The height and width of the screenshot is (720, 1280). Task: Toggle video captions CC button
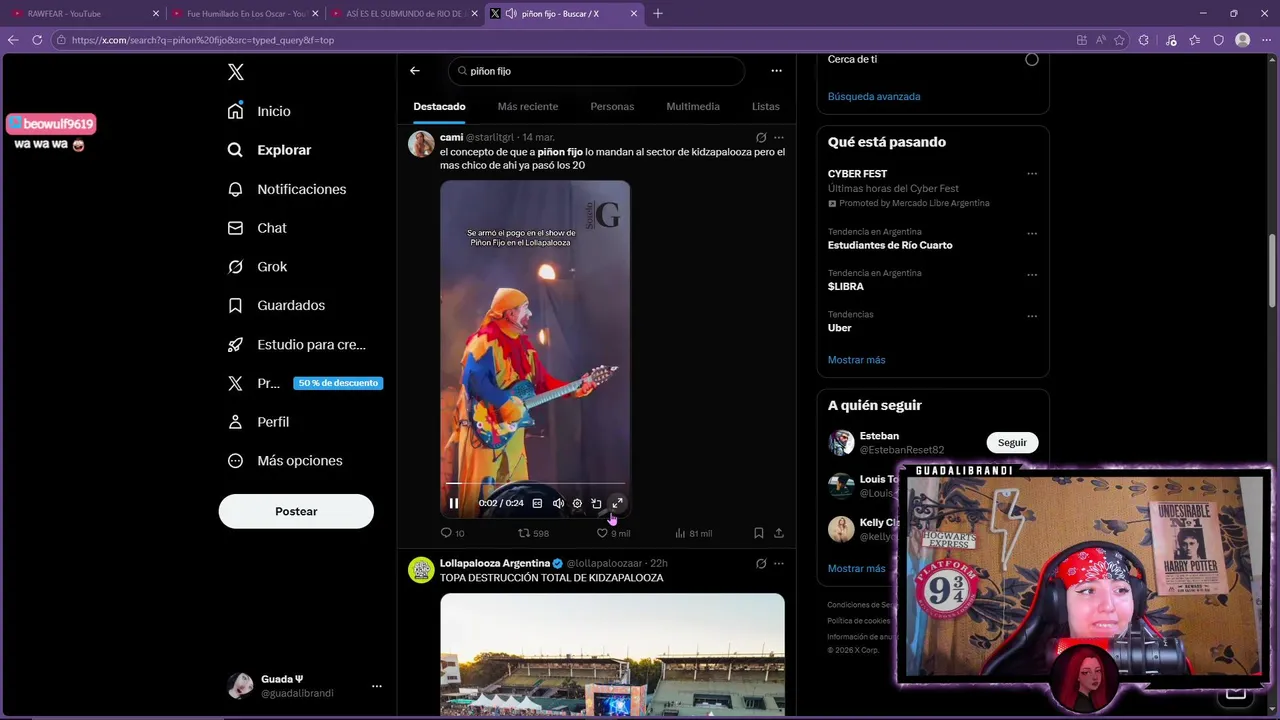click(537, 503)
